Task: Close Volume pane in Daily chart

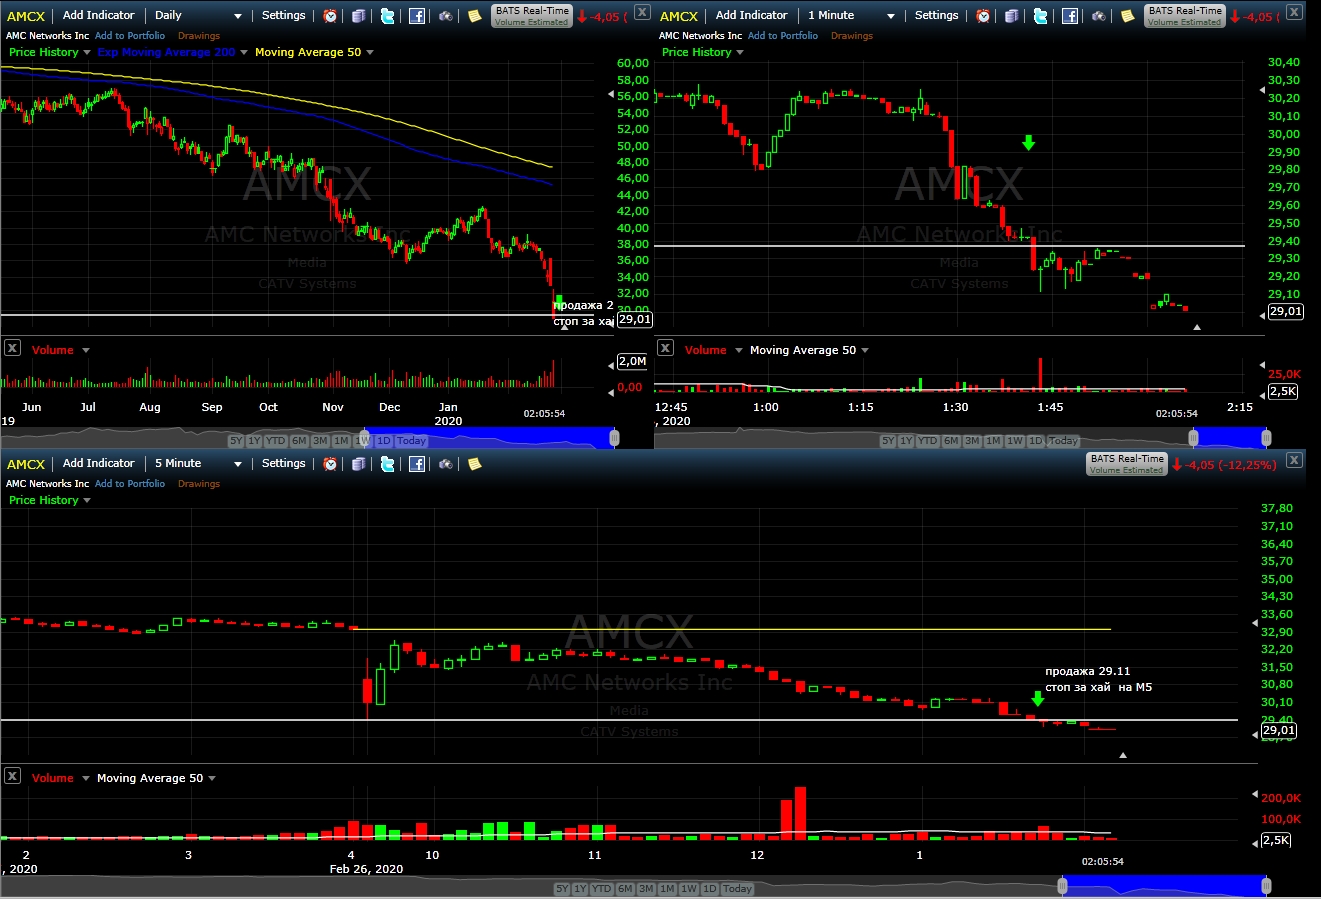Action: tap(12, 348)
